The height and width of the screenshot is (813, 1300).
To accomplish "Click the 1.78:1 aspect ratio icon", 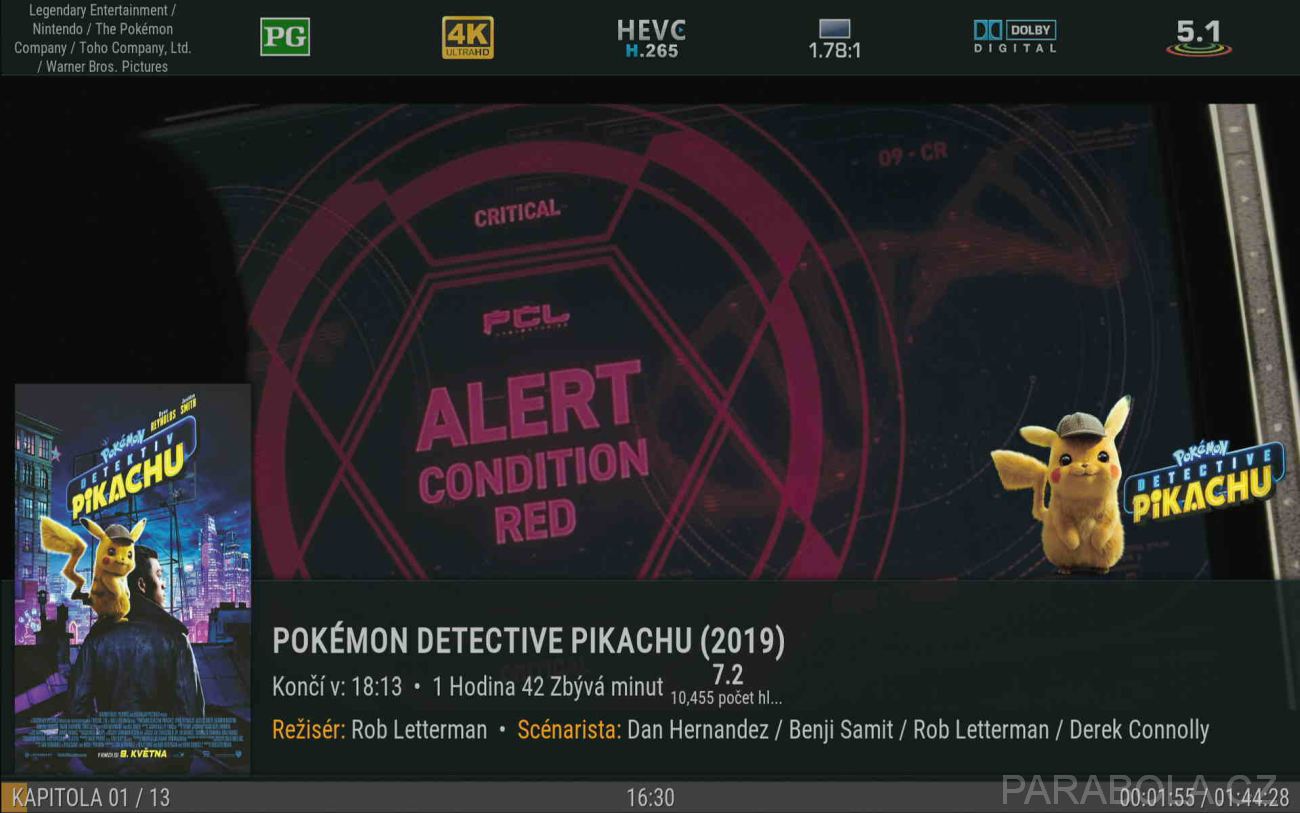I will point(834,38).
